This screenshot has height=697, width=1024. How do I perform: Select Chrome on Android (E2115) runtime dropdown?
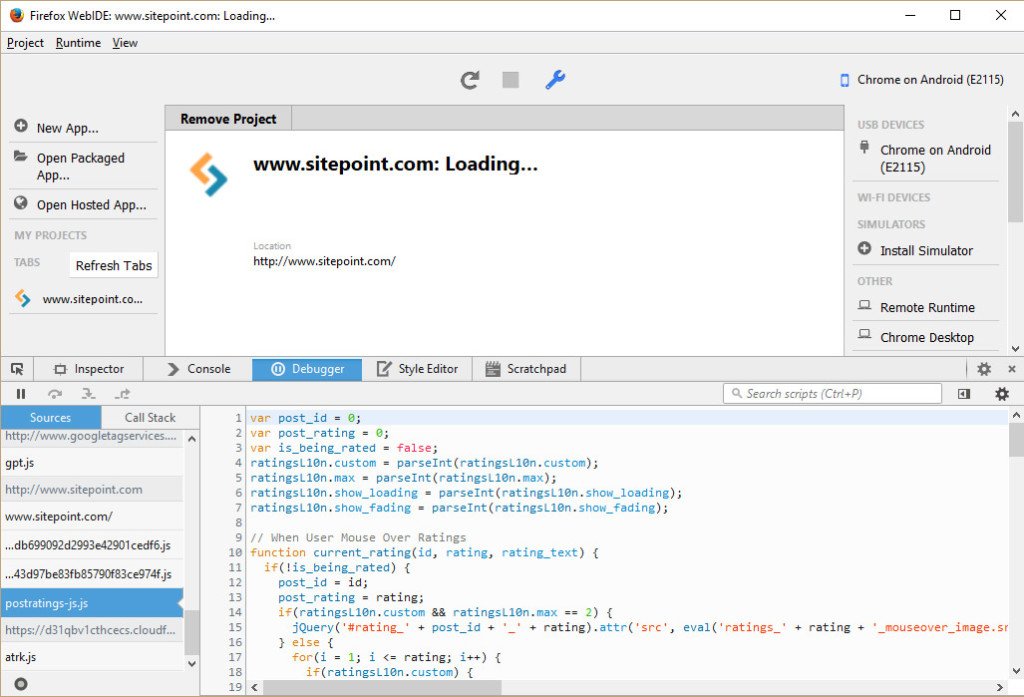pyautogui.click(x=922, y=80)
